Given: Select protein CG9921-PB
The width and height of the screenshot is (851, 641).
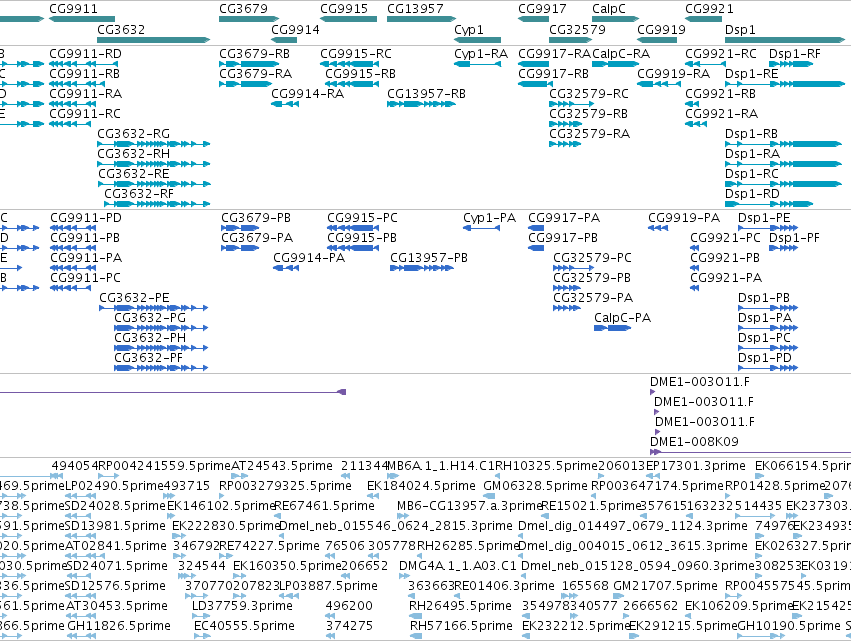Looking at the screenshot, I should [695, 268].
